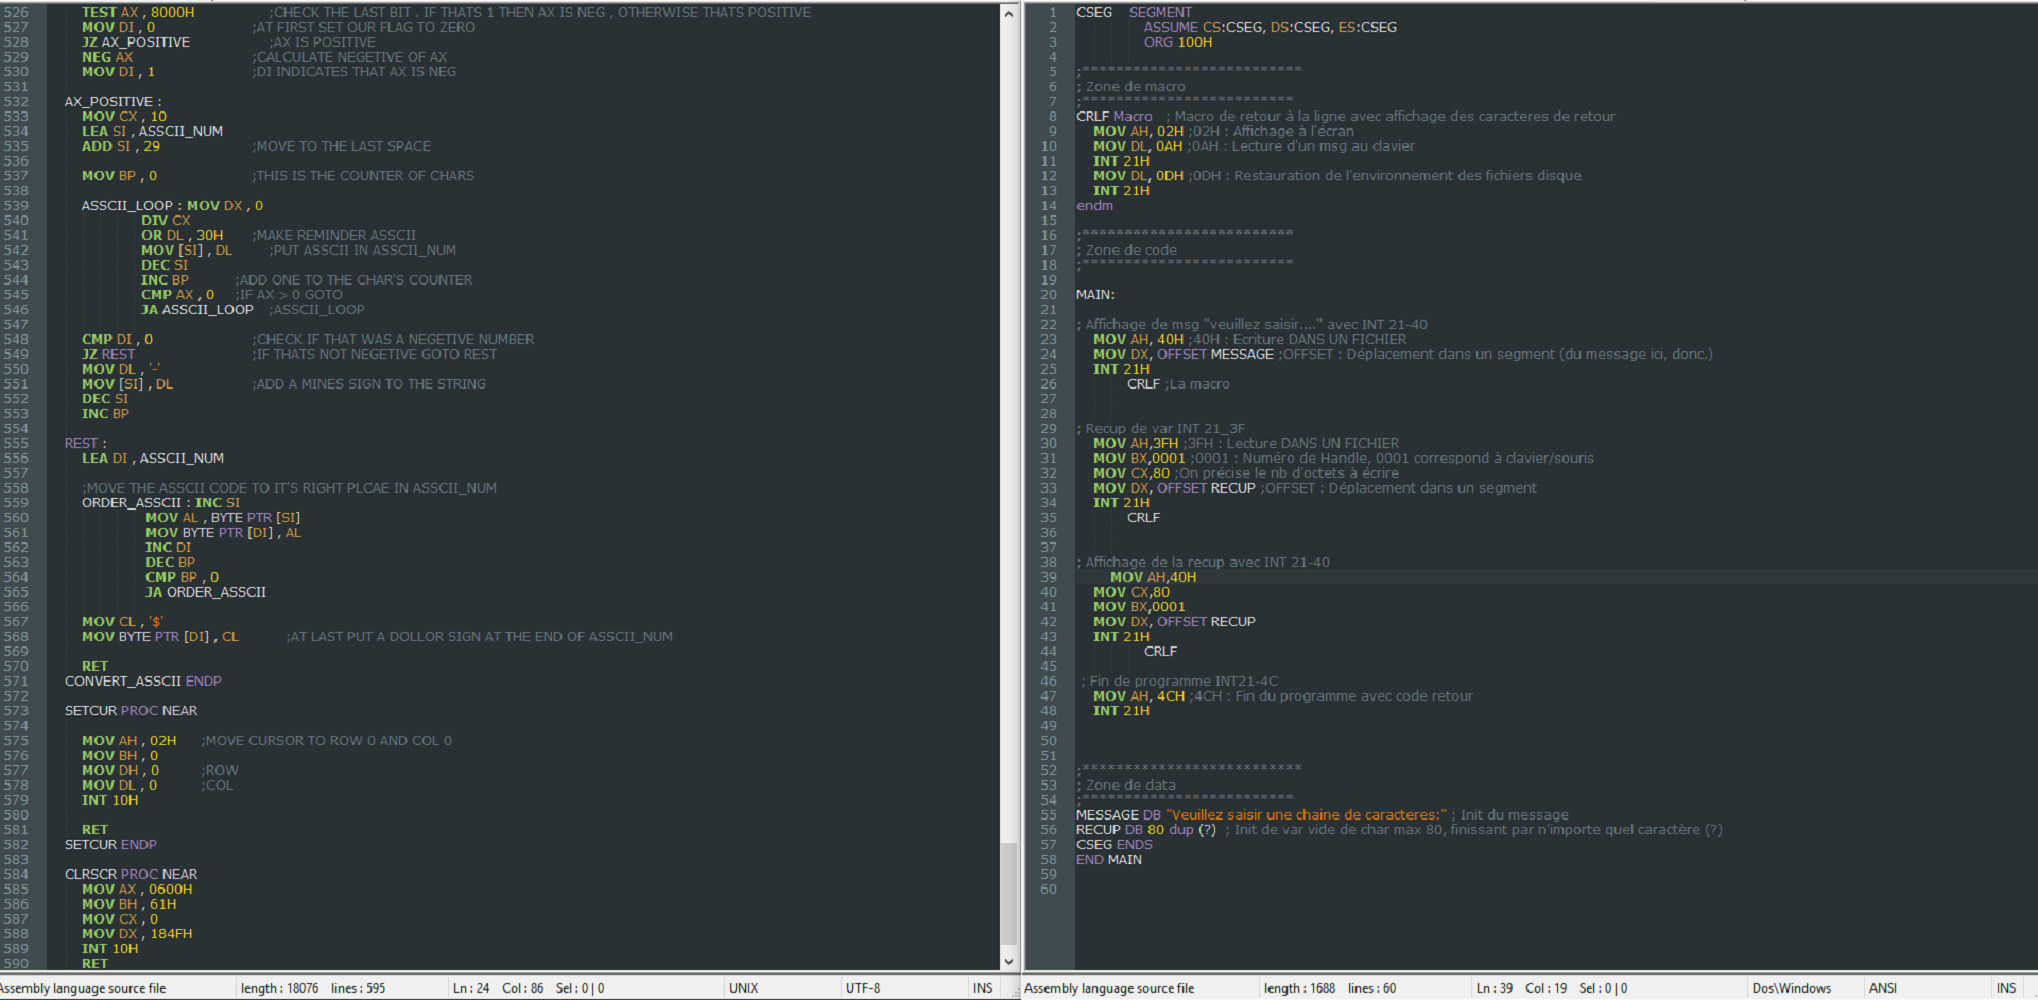This screenshot has width=2038, height=1000.
Task: Click the 'REST :' label on line 555
Action: tap(85, 443)
